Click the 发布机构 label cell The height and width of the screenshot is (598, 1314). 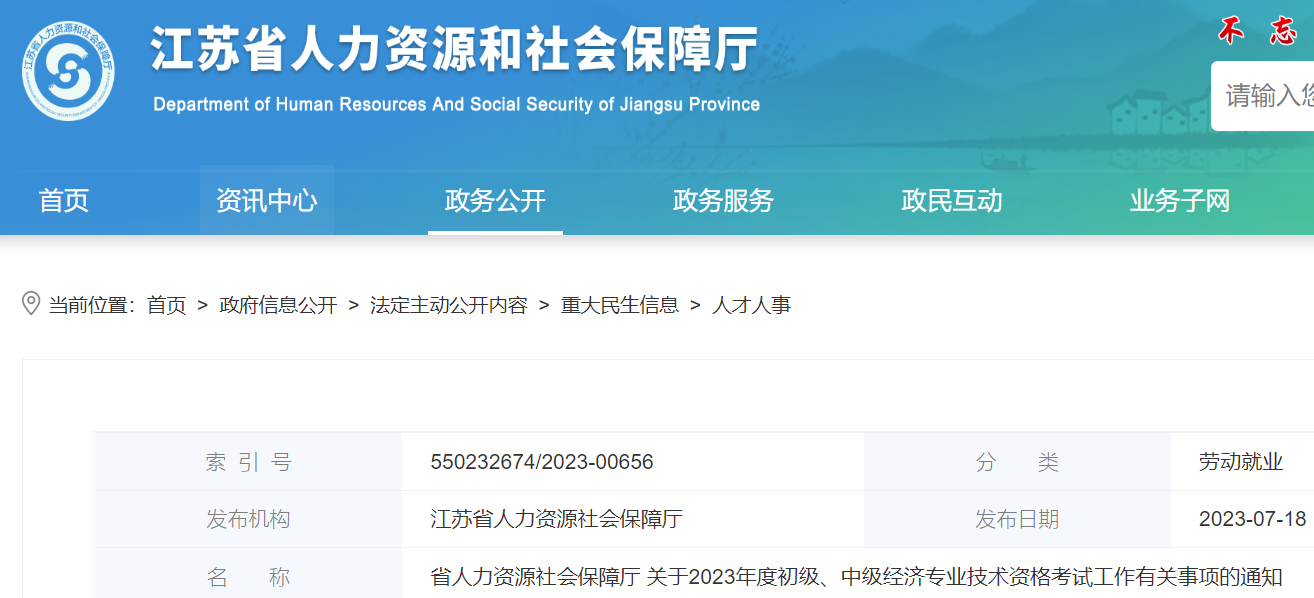[x=248, y=519]
